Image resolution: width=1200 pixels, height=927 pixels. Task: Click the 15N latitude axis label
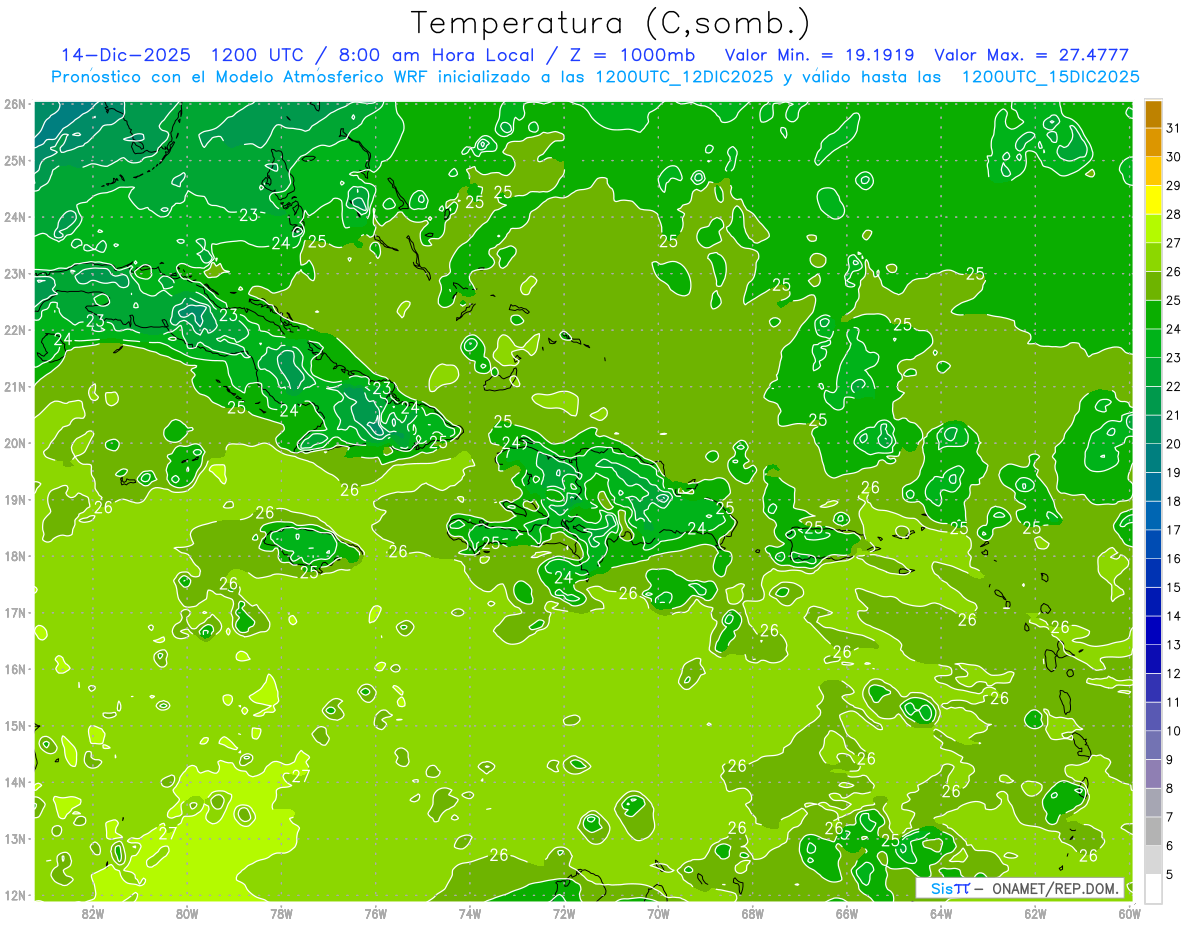click(x=15, y=726)
